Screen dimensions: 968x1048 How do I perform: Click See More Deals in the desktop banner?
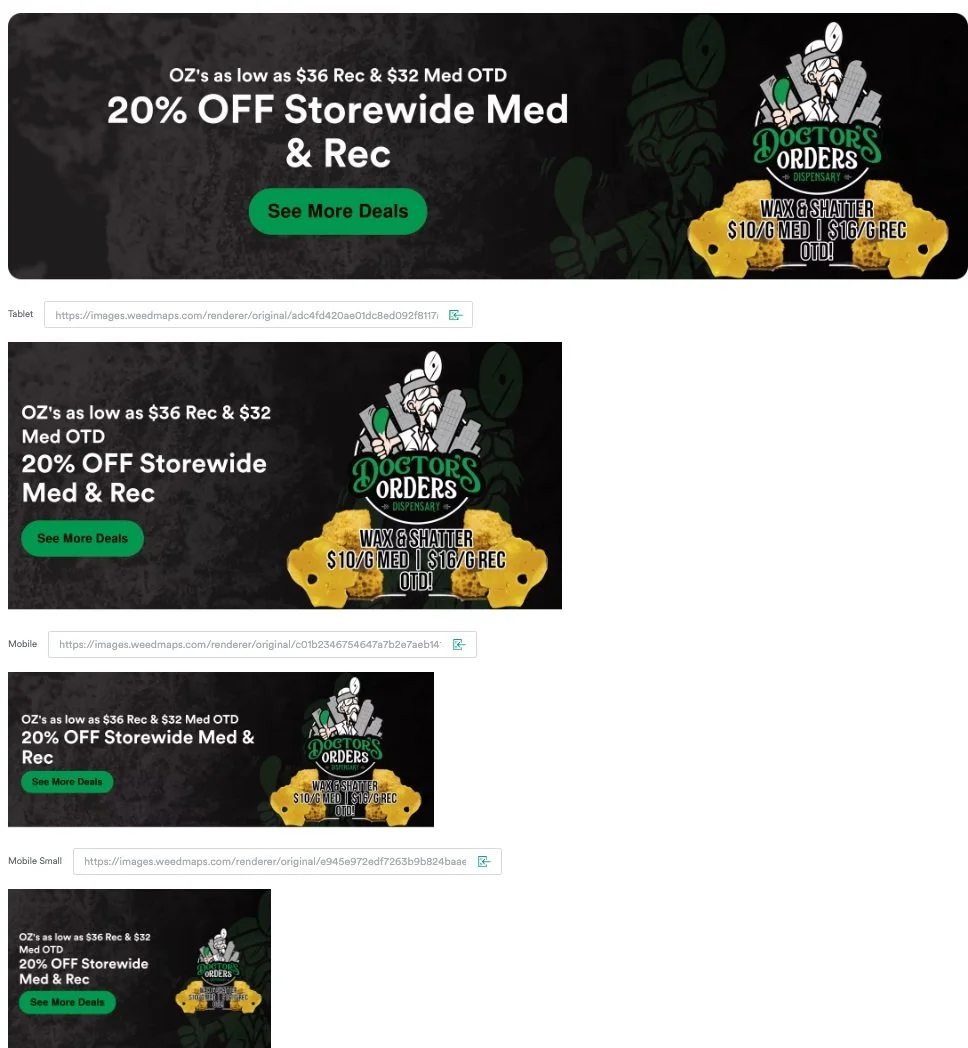(338, 211)
